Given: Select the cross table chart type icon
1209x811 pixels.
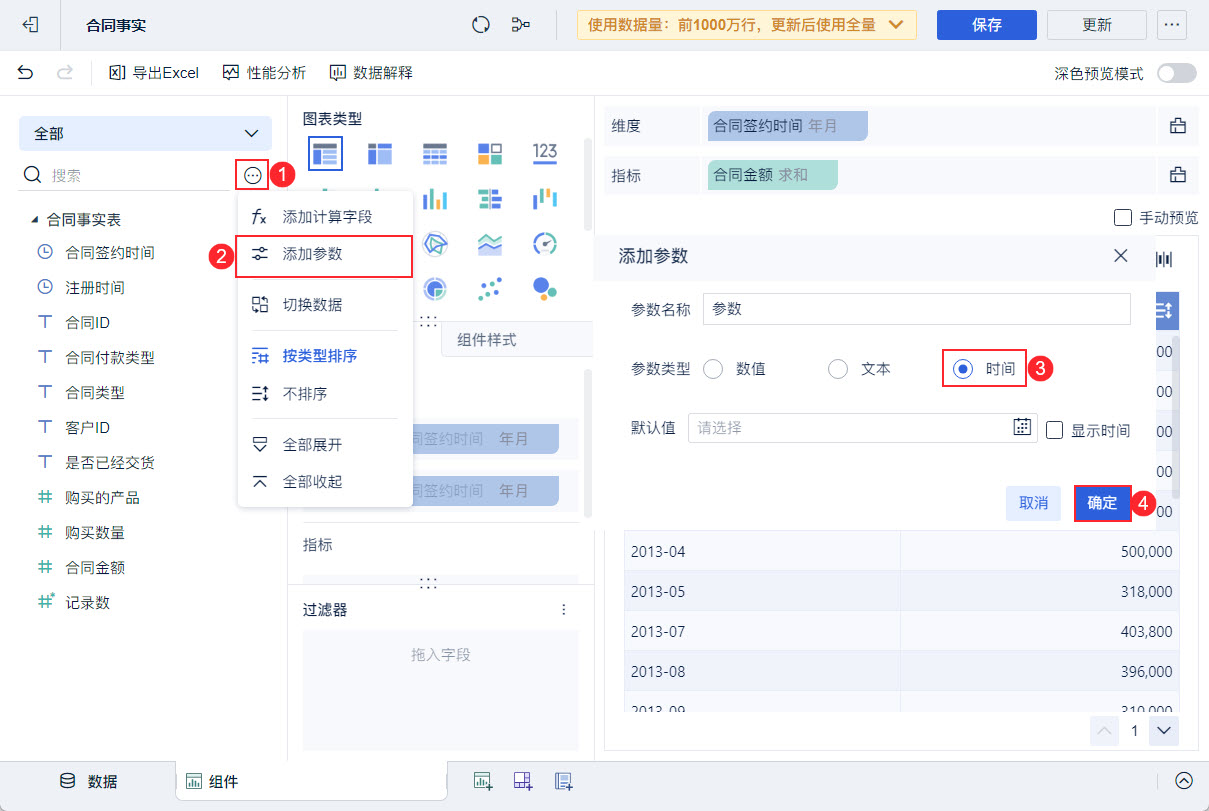Looking at the screenshot, I should tap(380, 153).
